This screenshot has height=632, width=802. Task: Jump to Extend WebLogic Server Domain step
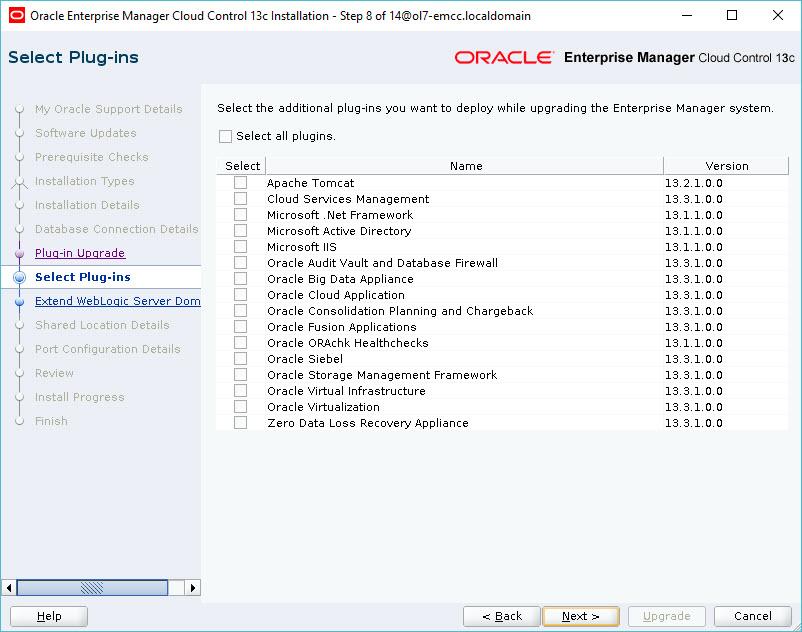(x=118, y=301)
